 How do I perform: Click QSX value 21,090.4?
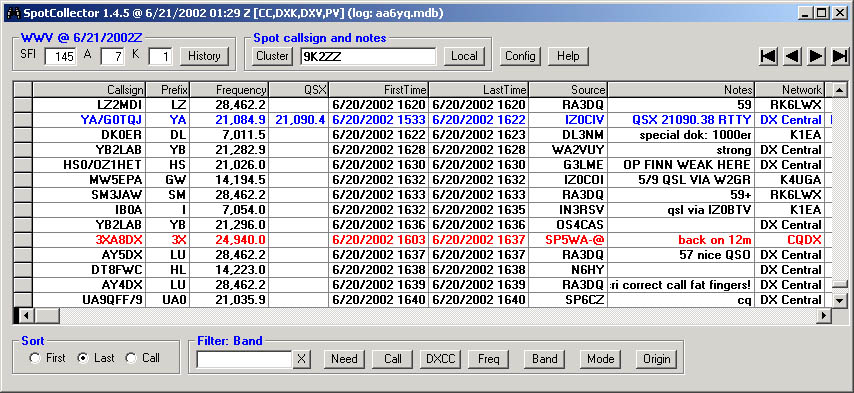(301, 120)
